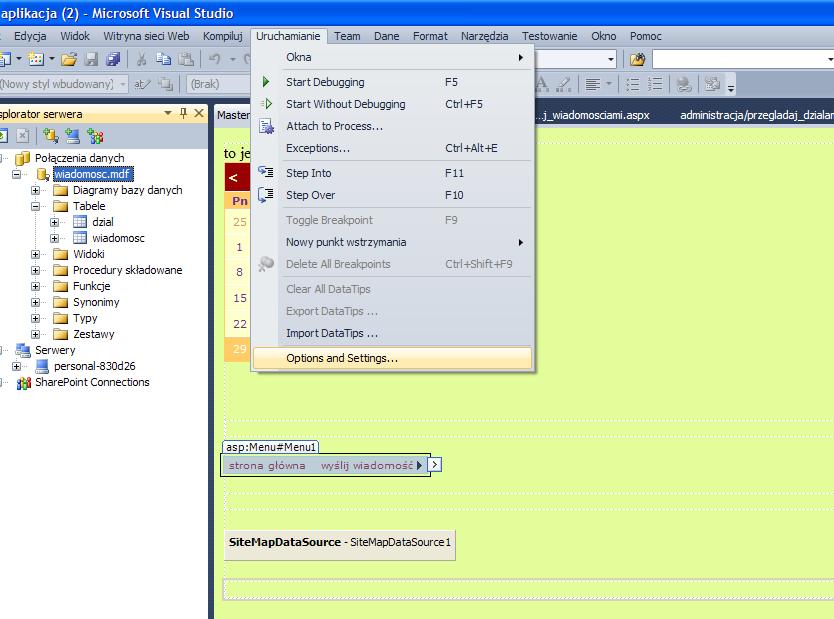834x619 pixels.
Task: Click the numbered list icon
Action: pyautogui.click(x=655, y=84)
